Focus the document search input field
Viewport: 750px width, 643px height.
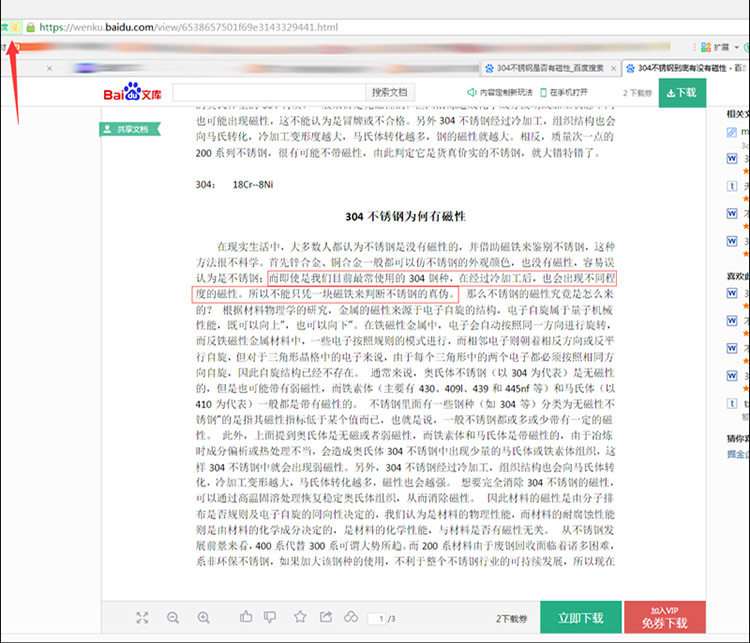point(269,92)
